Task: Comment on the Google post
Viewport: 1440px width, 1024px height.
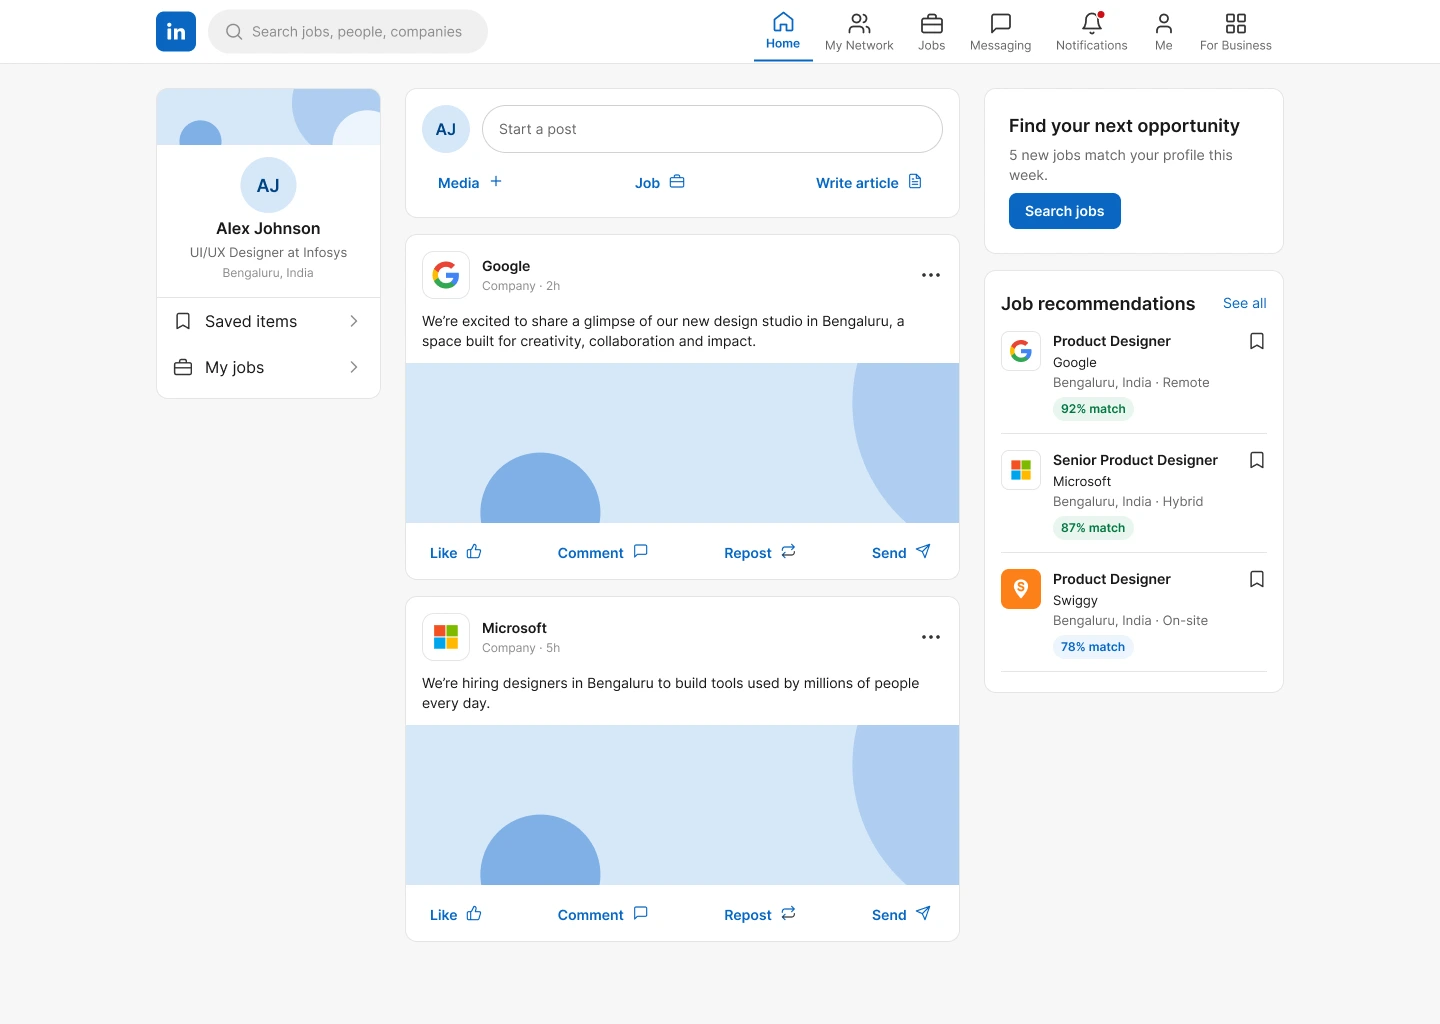Action: [603, 552]
